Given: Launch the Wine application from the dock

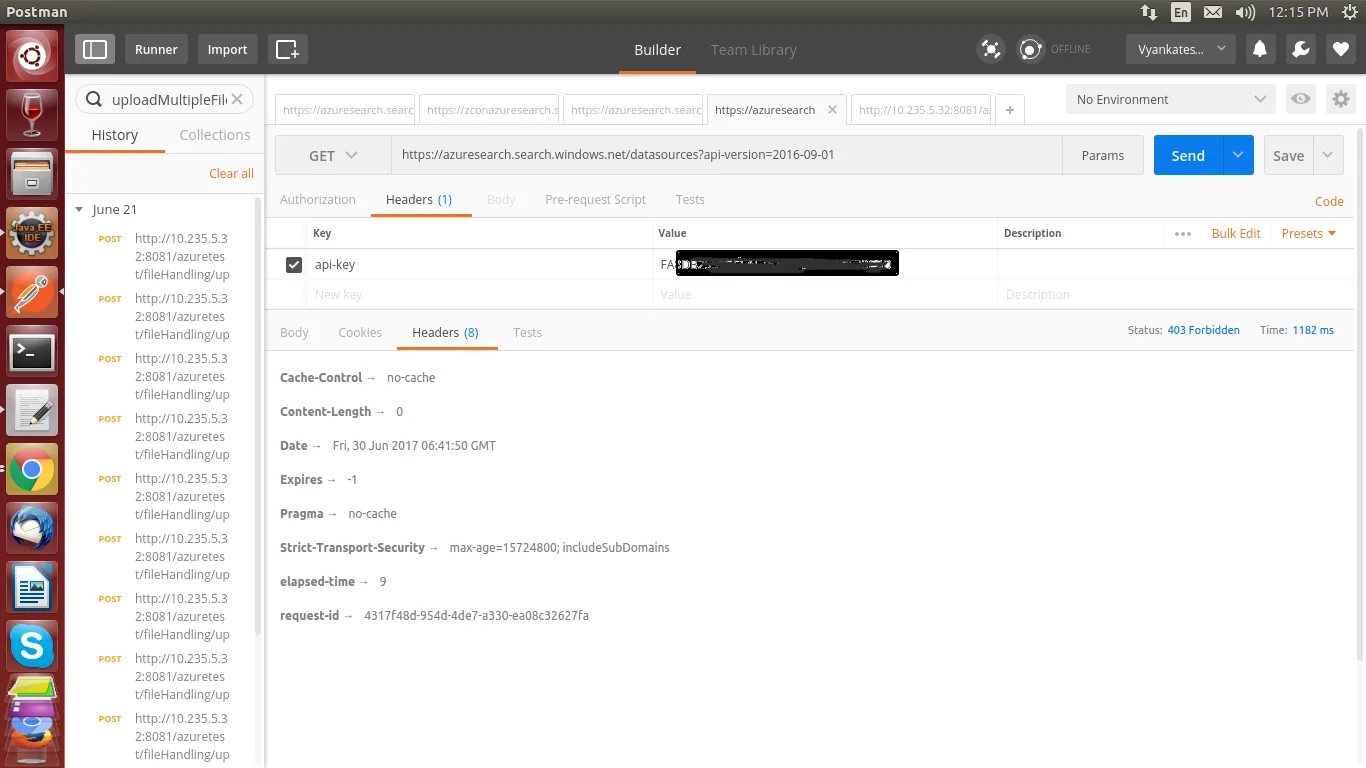Looking at the screenshot, I should (32, 115).
